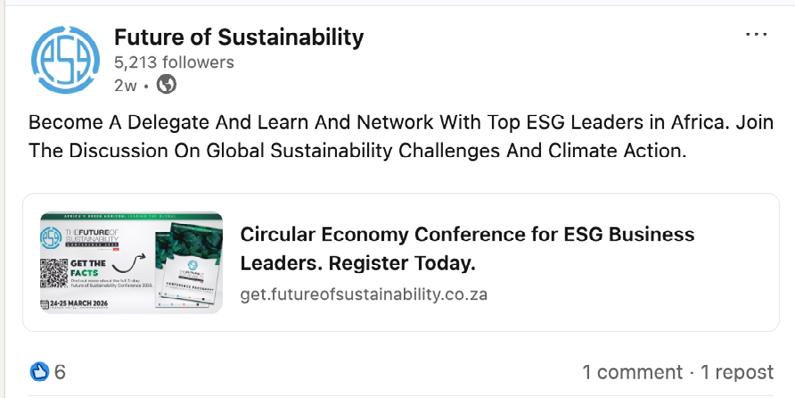The height and width of the screenshot is (398, 795).
Task: Click the brochure cover graphic in thumbnail
Action: click(189, 265)
